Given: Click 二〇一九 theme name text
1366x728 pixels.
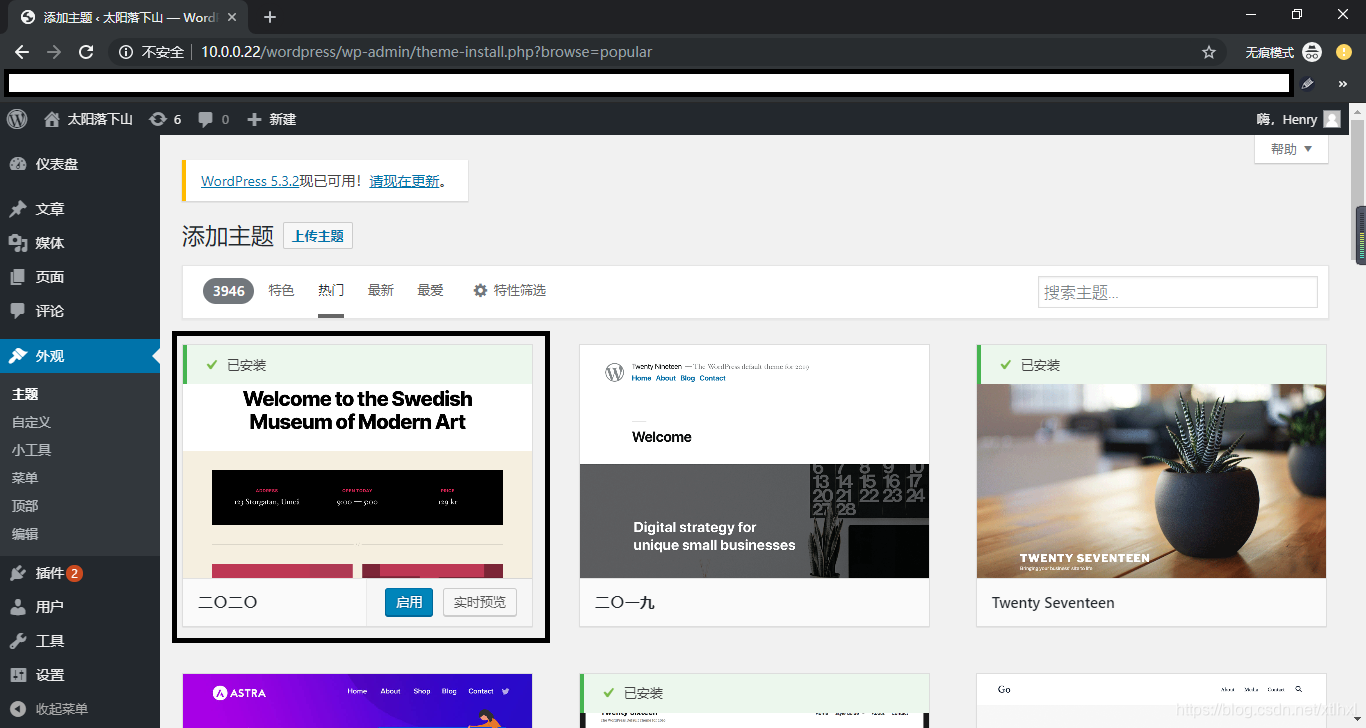Looking at the screenshot, I should (x=625, y=603).
